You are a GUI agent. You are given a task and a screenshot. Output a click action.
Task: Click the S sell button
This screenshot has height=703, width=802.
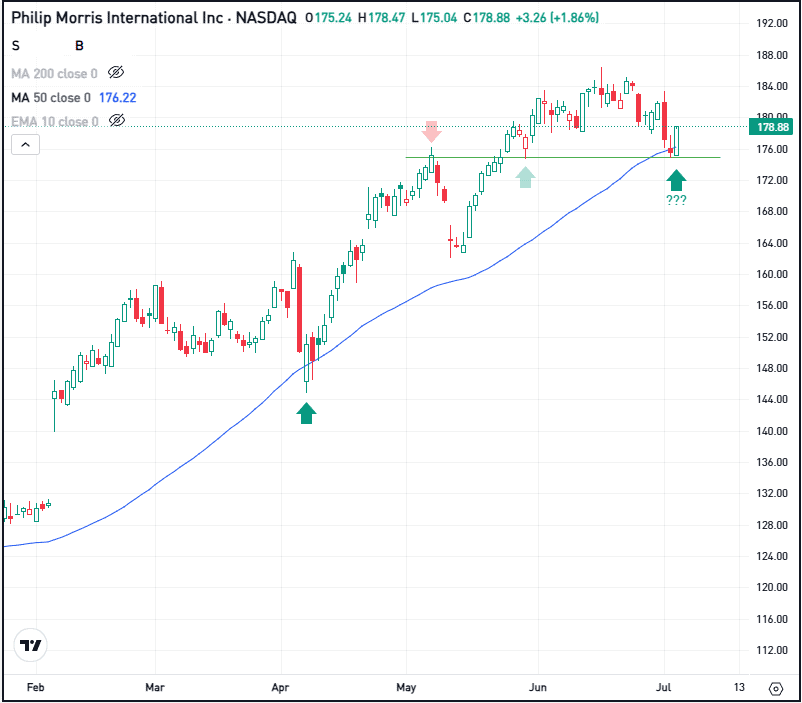16,46
